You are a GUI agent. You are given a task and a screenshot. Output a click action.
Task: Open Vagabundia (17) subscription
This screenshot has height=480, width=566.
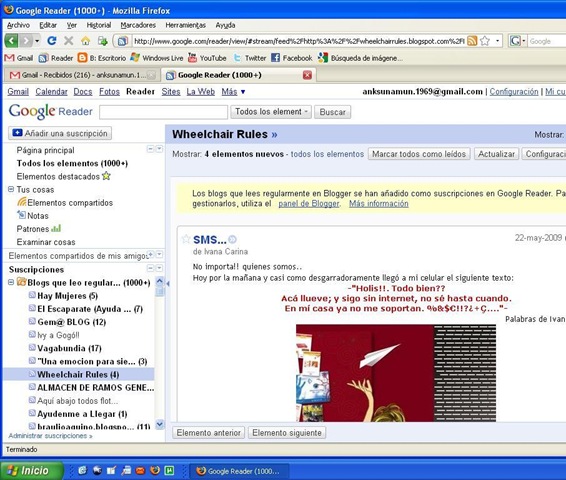69,348
